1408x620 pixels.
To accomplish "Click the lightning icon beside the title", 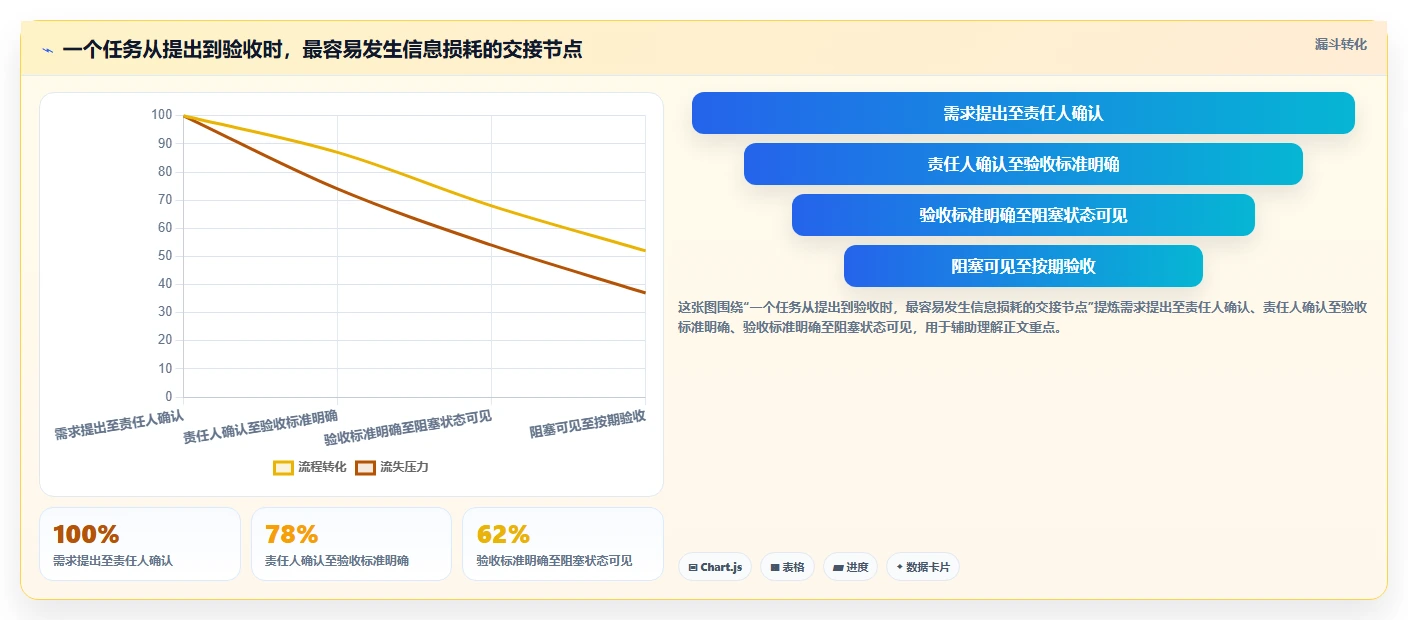I will pos(47,50).
